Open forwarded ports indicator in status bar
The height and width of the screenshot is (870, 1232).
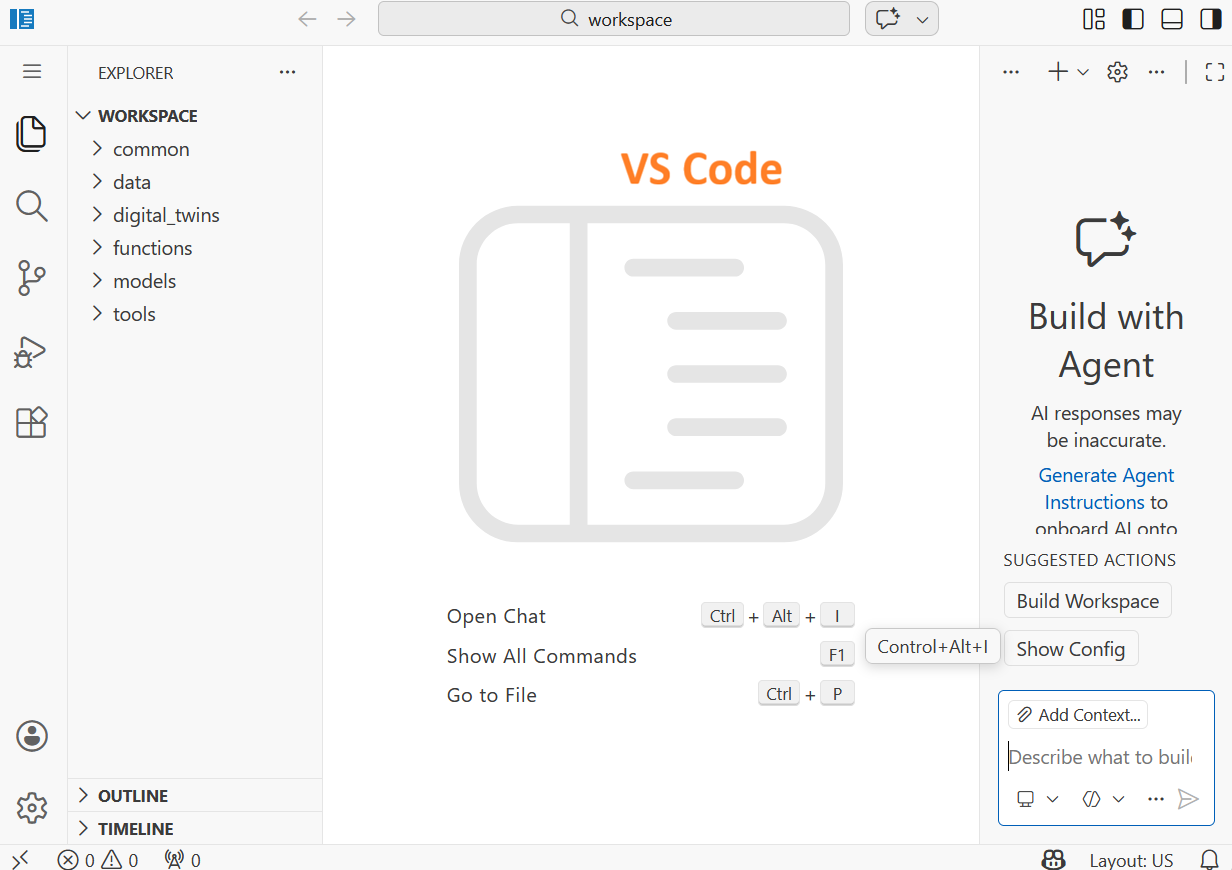coord(182,860)
